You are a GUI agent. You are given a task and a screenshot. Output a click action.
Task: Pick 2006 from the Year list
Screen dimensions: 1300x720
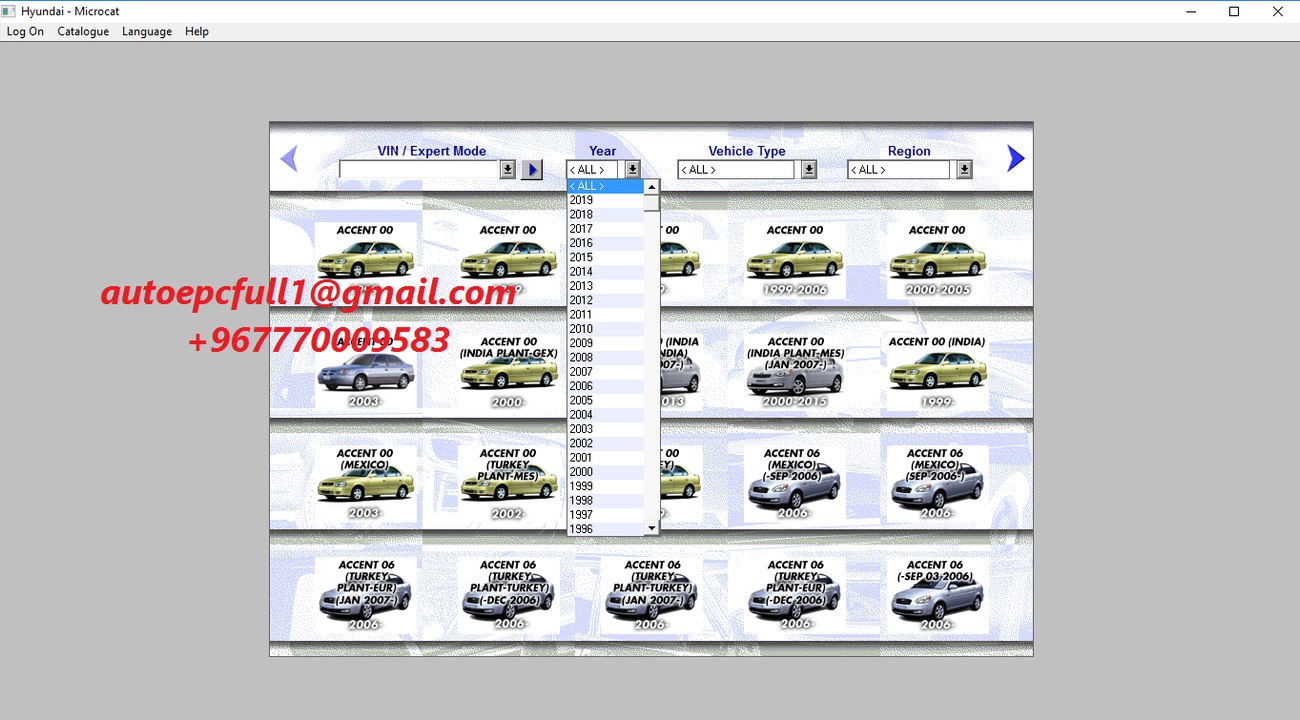pyautogui.click(x=605, y=387)
